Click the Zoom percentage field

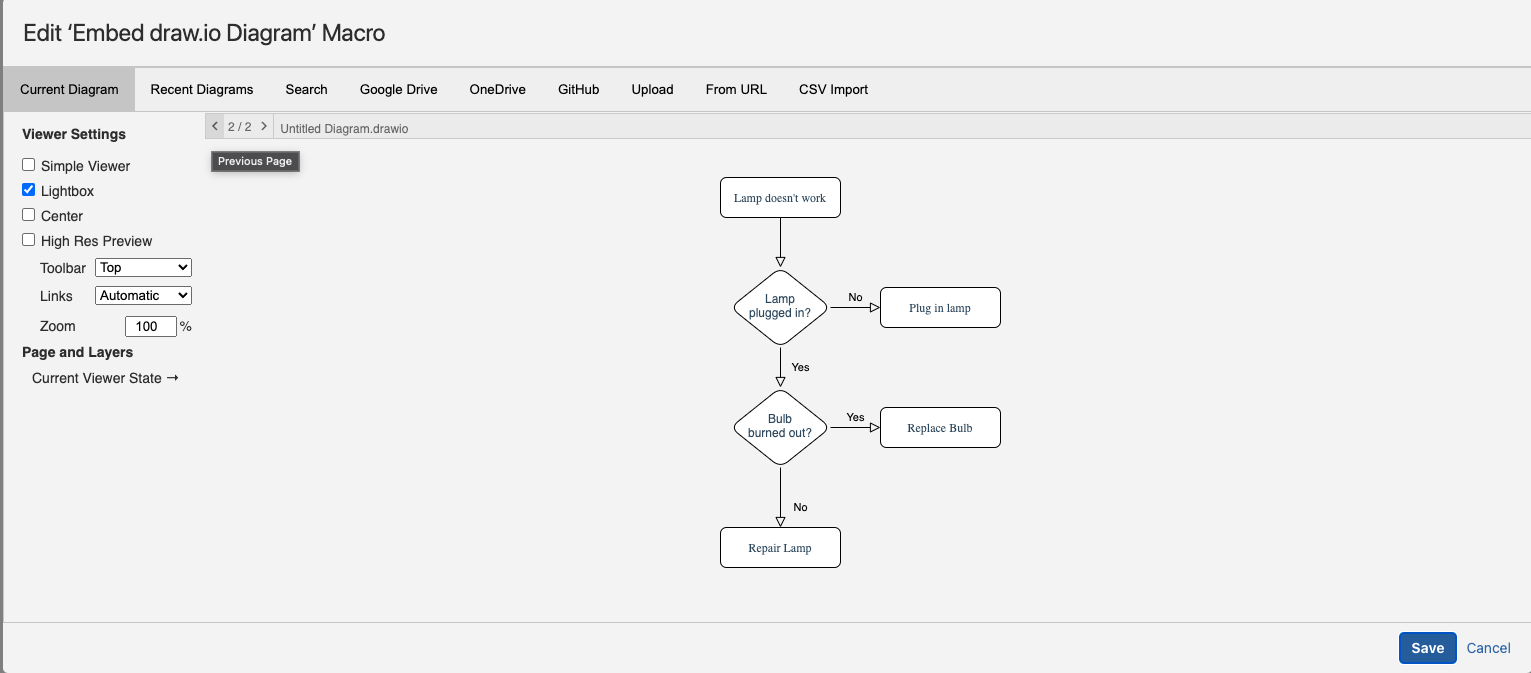pos(150,326)
